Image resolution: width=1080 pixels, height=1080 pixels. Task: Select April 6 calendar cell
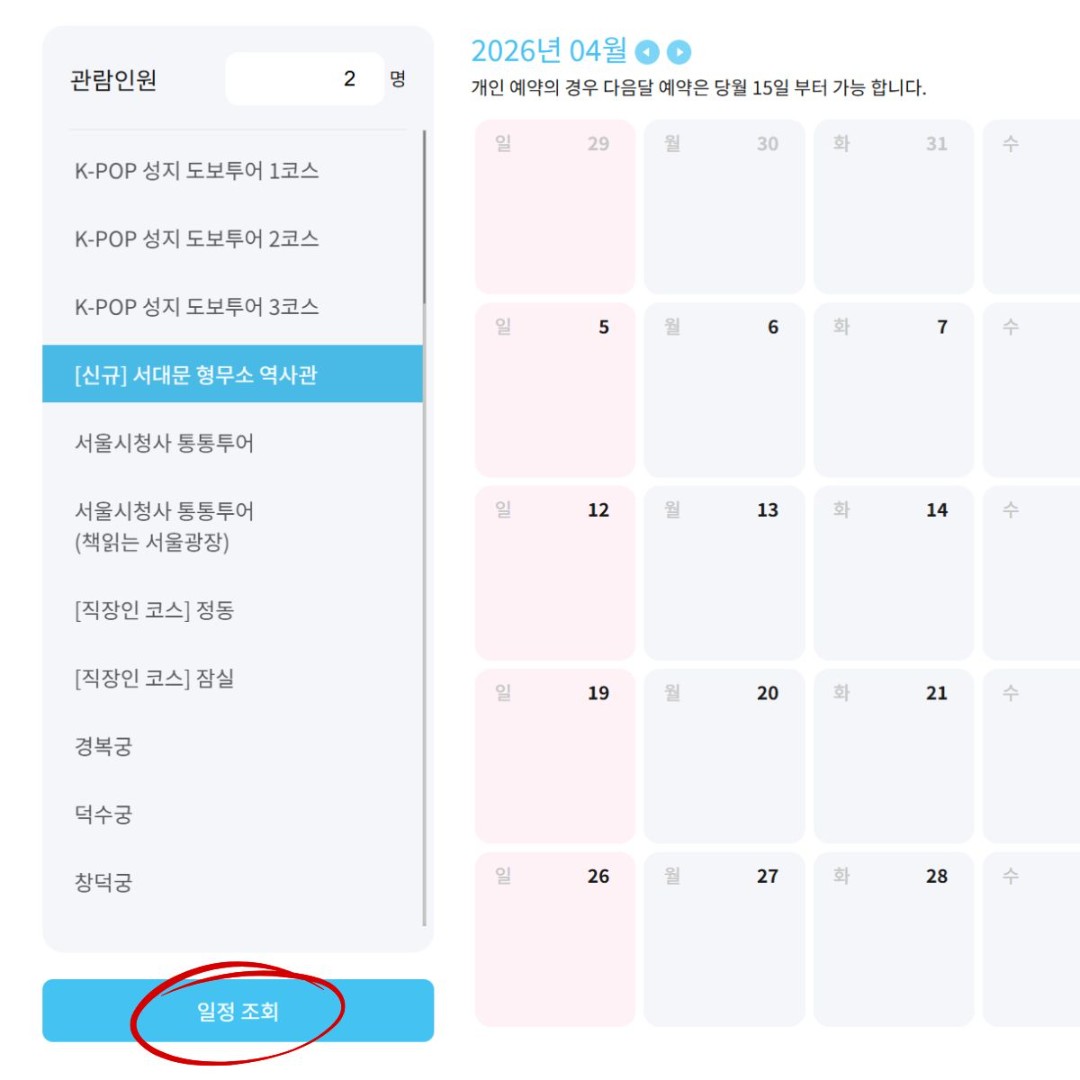(x=724, y=390)
